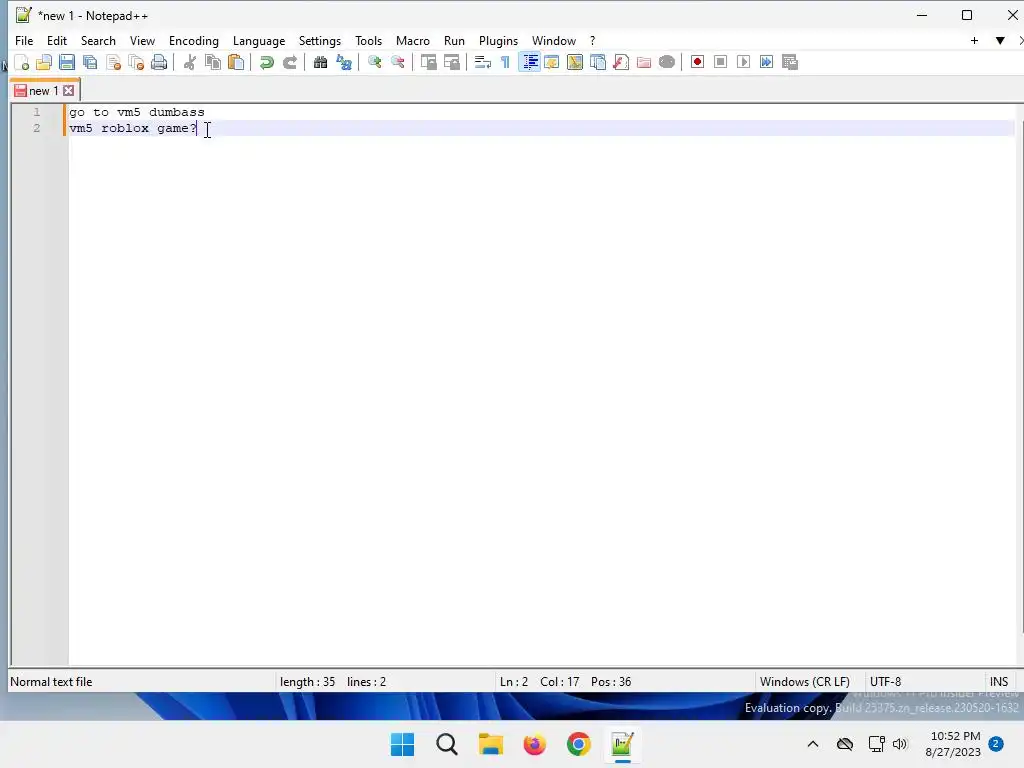Open the View menu

click(x=142, y=40)
